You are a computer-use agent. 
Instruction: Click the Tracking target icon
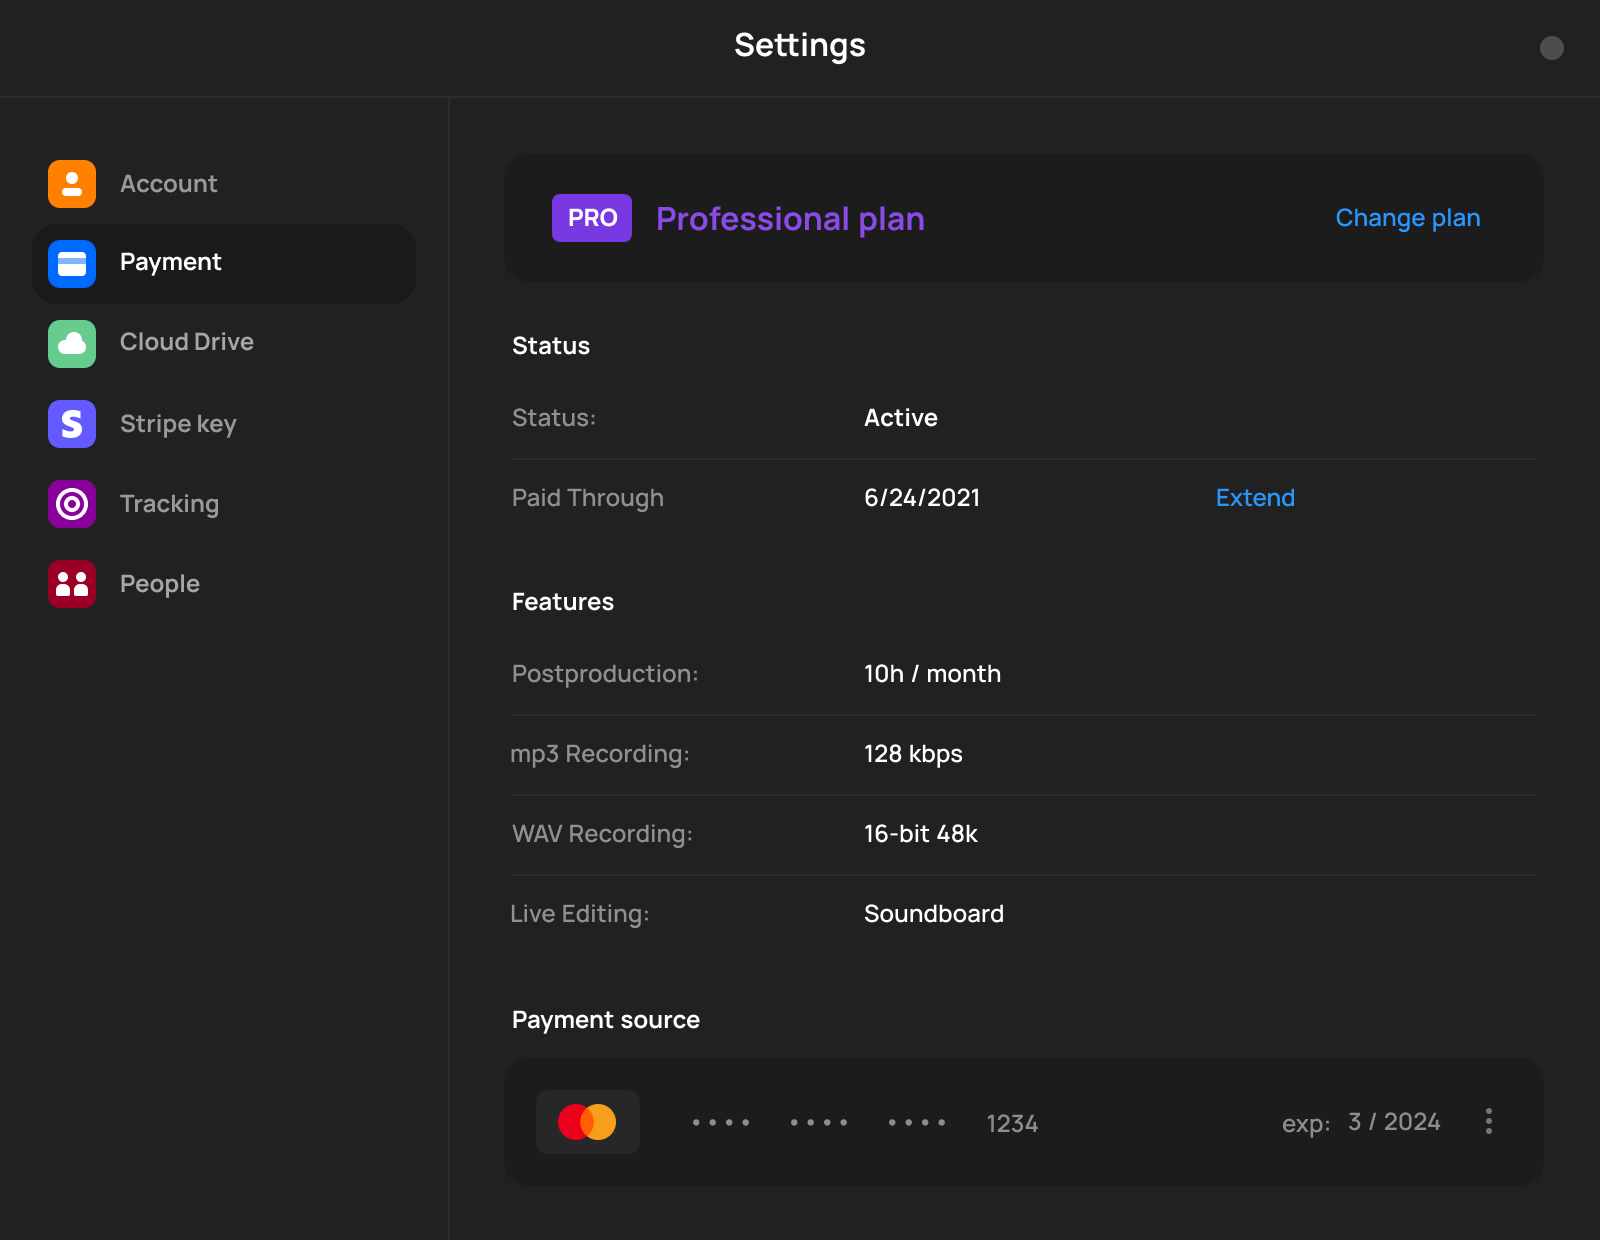[72, 504]
